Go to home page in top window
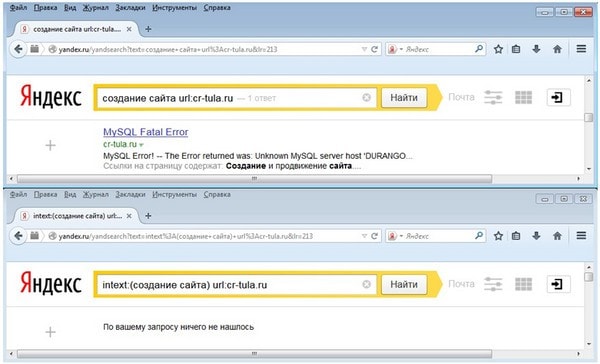Screen dimensions: 600x364 [x=557, y=49]
